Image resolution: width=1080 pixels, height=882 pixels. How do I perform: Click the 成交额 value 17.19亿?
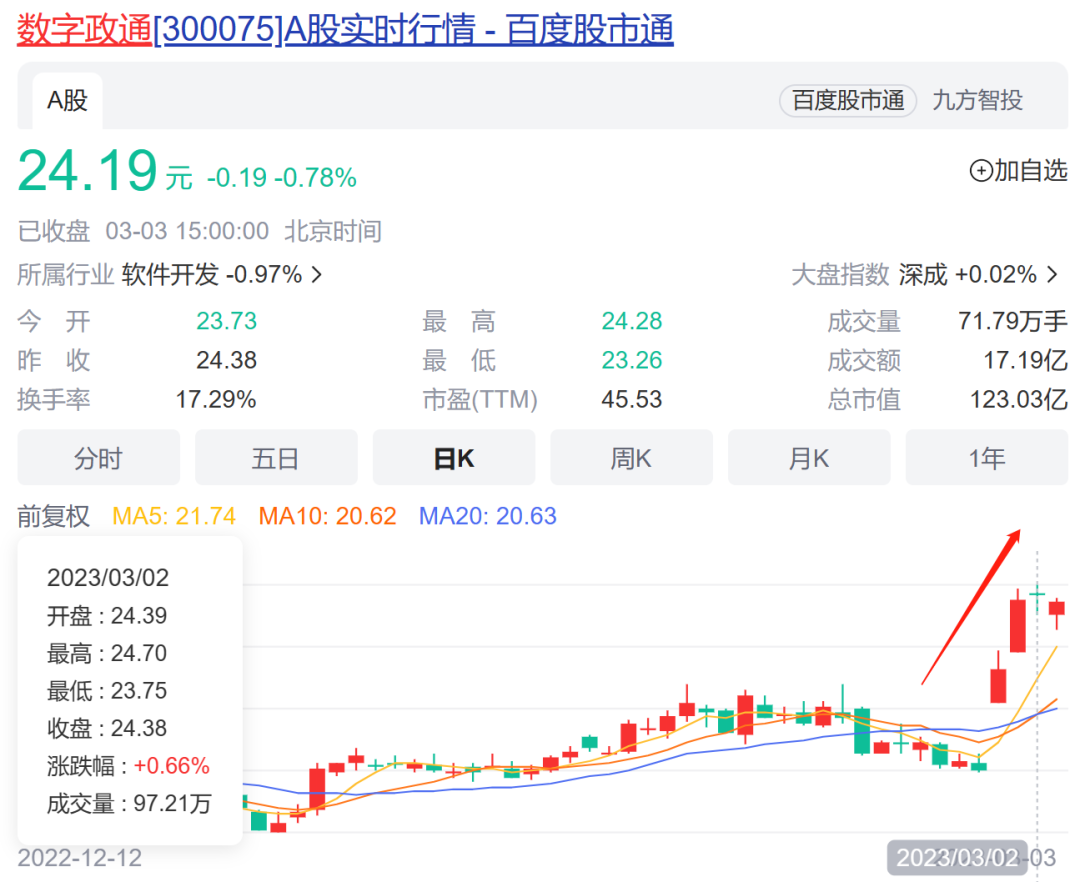coord(1026,360)
